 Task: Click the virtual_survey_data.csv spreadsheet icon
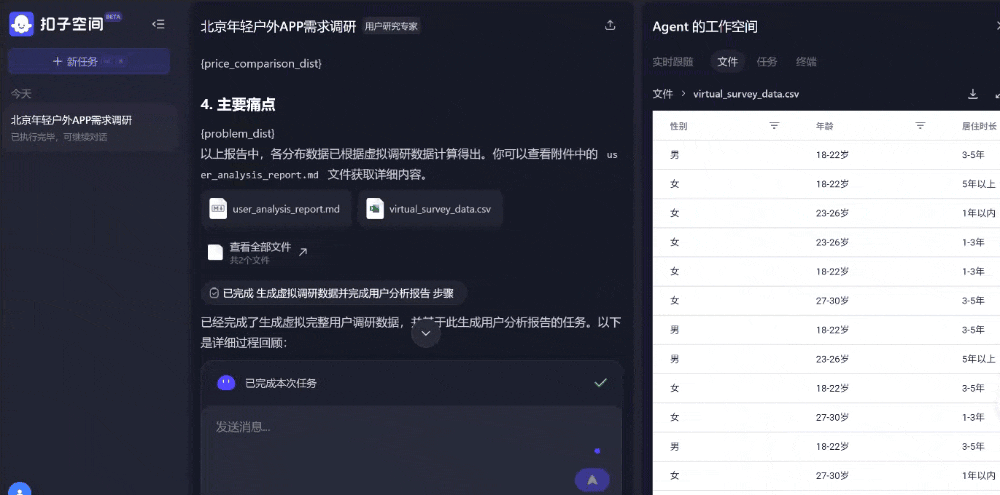(375, 209)
